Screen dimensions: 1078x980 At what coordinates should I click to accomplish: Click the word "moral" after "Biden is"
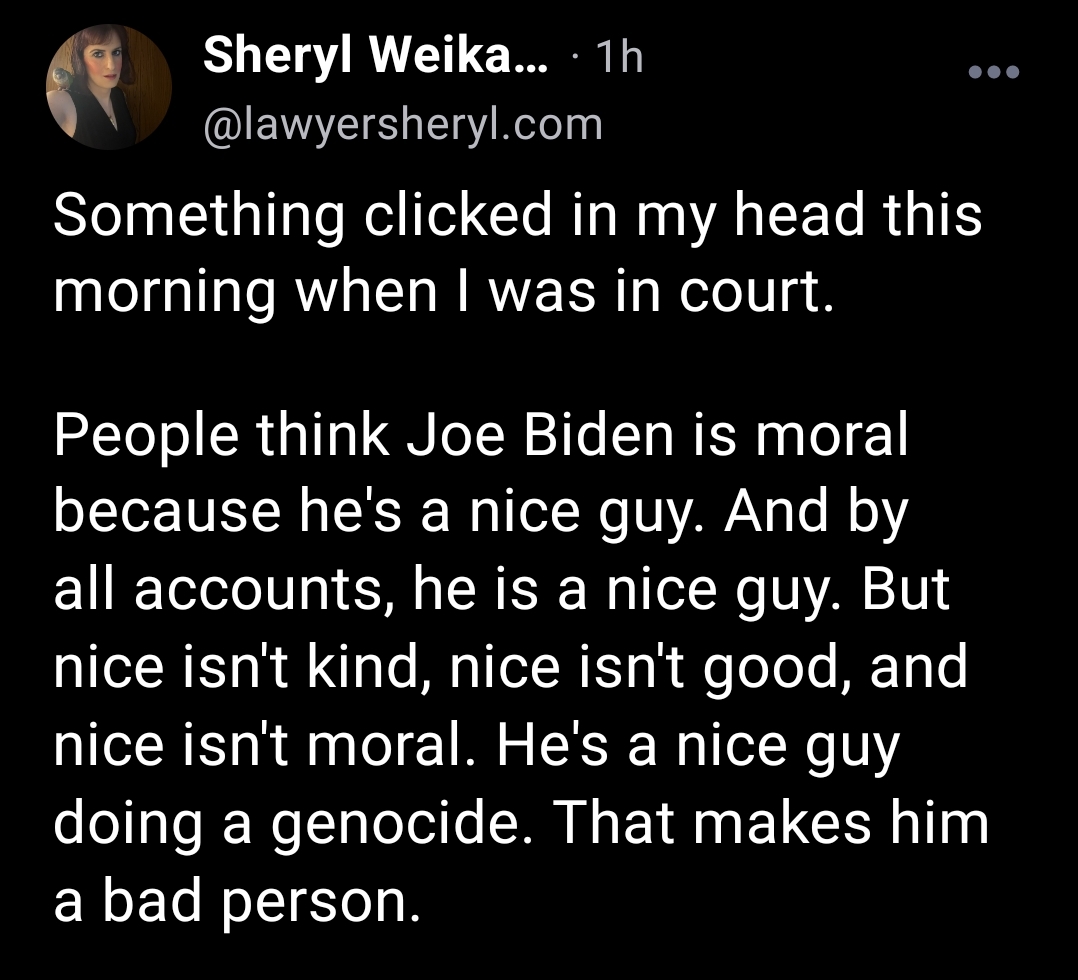point(832,436)
